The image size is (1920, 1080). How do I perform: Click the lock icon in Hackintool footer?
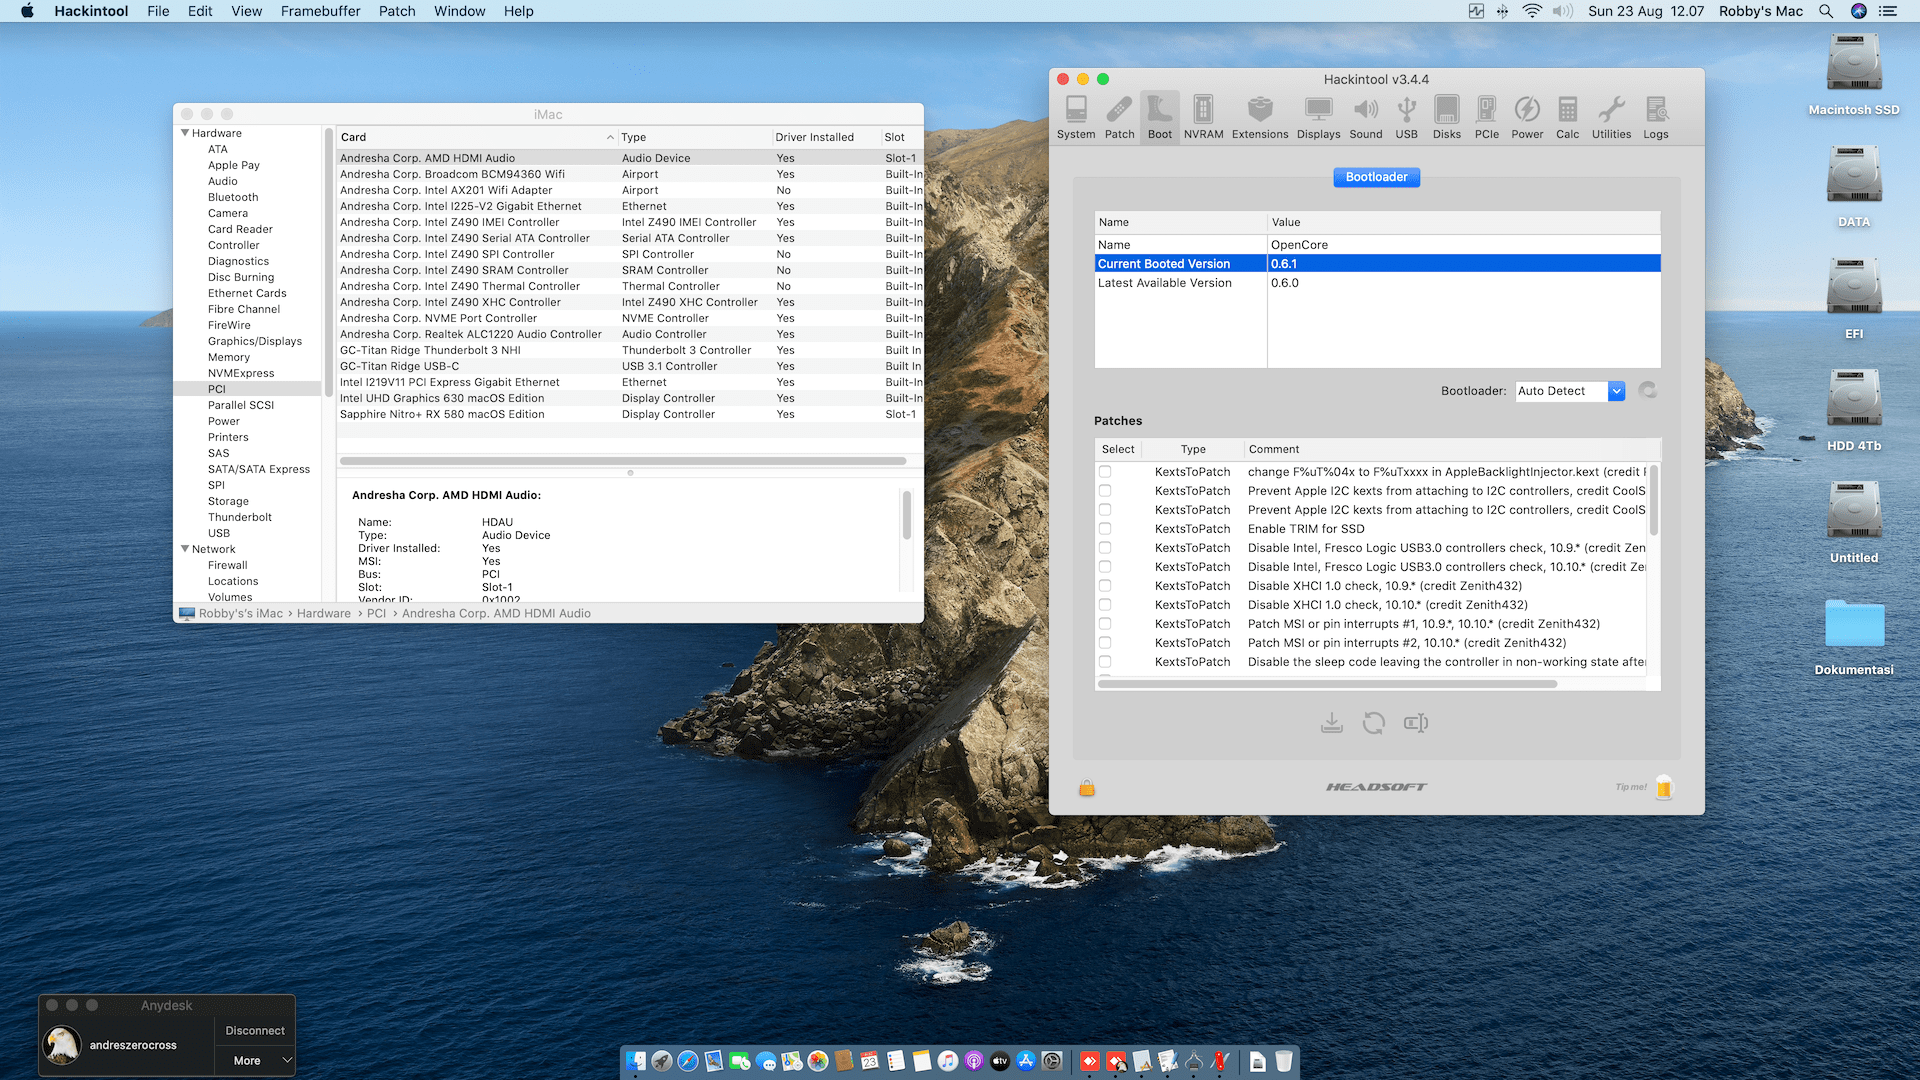tap(1087, 788)
